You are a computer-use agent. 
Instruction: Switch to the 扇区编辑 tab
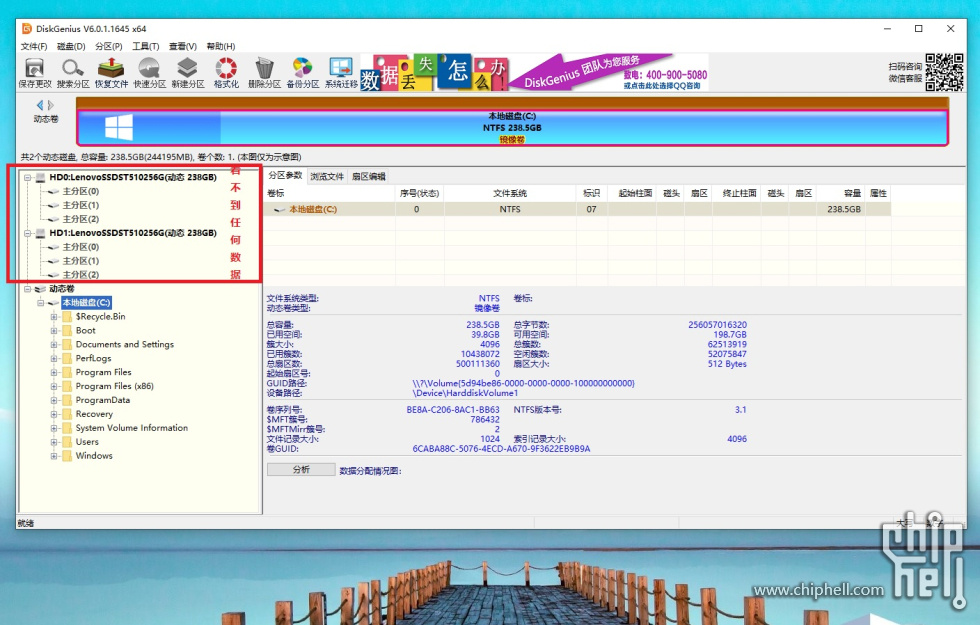[368, 176]
